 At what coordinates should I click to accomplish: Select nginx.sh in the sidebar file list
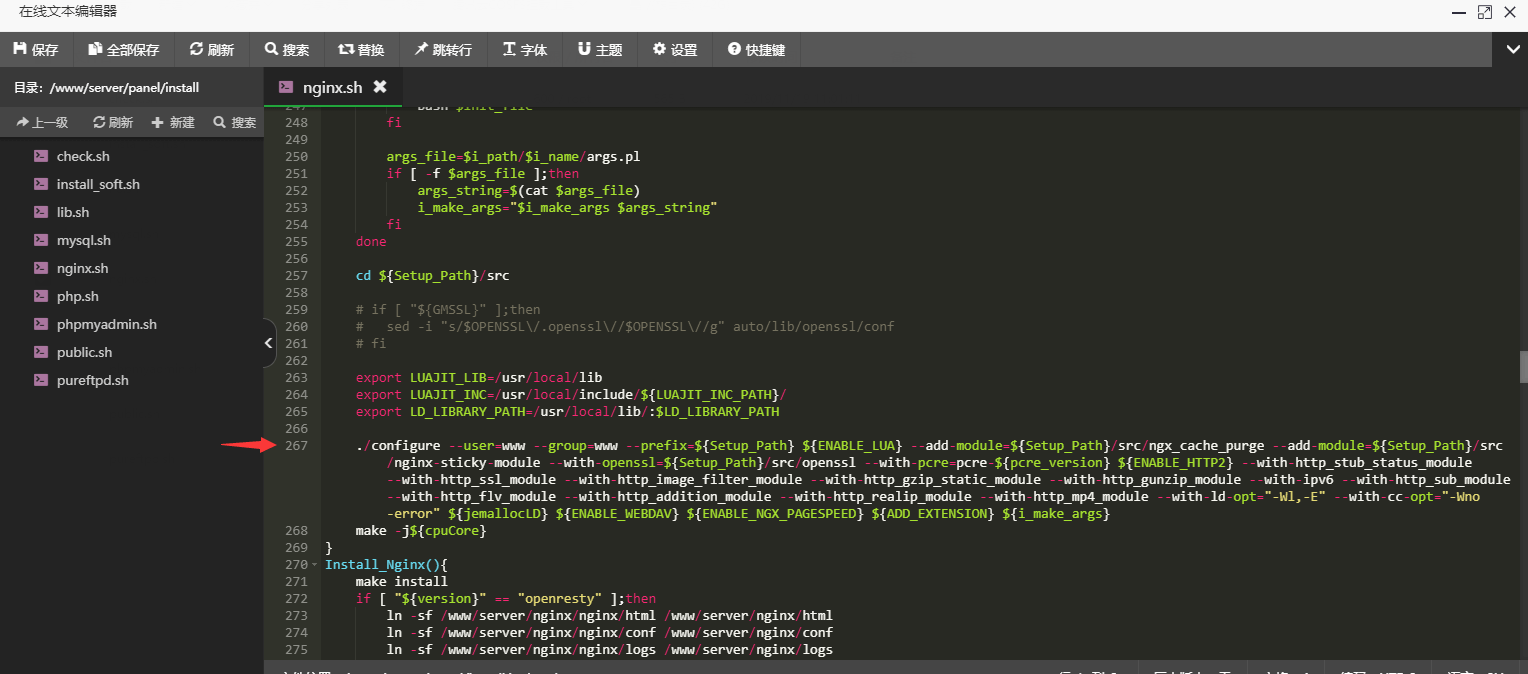pos(82,268)
